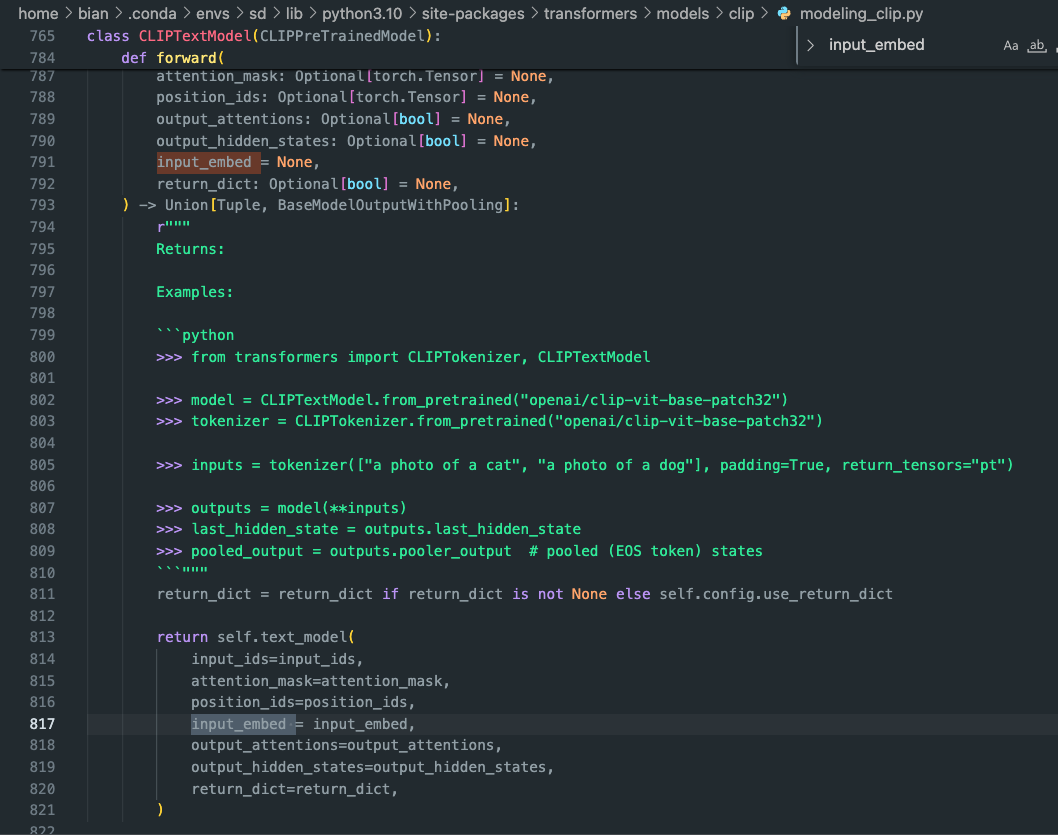Screen dimensions: 1058x835
Task: Click the Python file icon beside modeling_clip.py
Action: click(x=783, y=13)
